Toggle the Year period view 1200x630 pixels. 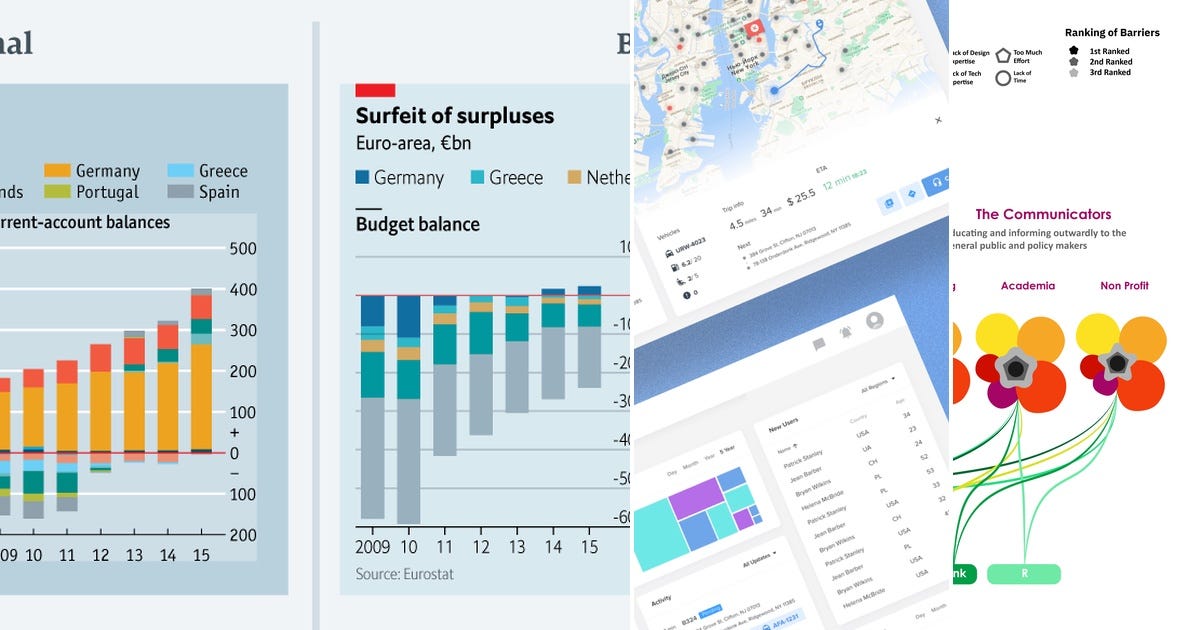click(707, 459)
